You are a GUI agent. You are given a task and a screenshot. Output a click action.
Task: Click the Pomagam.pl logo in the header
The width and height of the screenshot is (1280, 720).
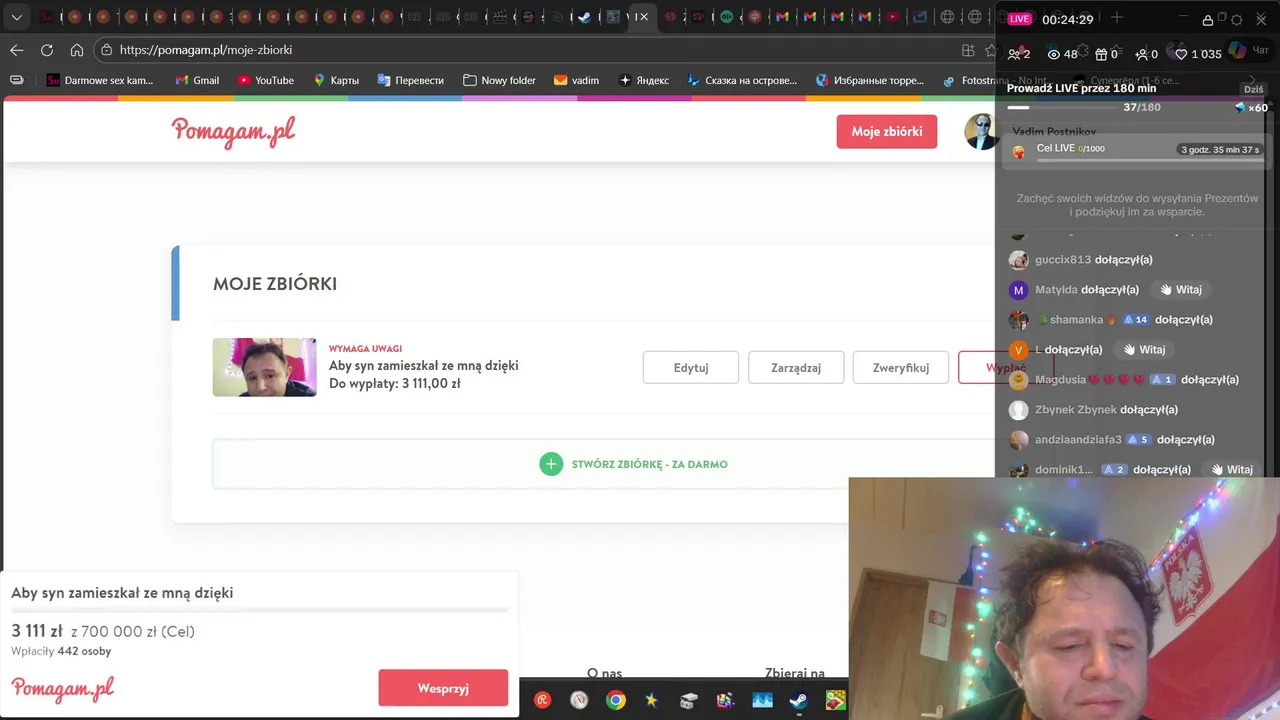pyautogui.click(x=233, y=132)
